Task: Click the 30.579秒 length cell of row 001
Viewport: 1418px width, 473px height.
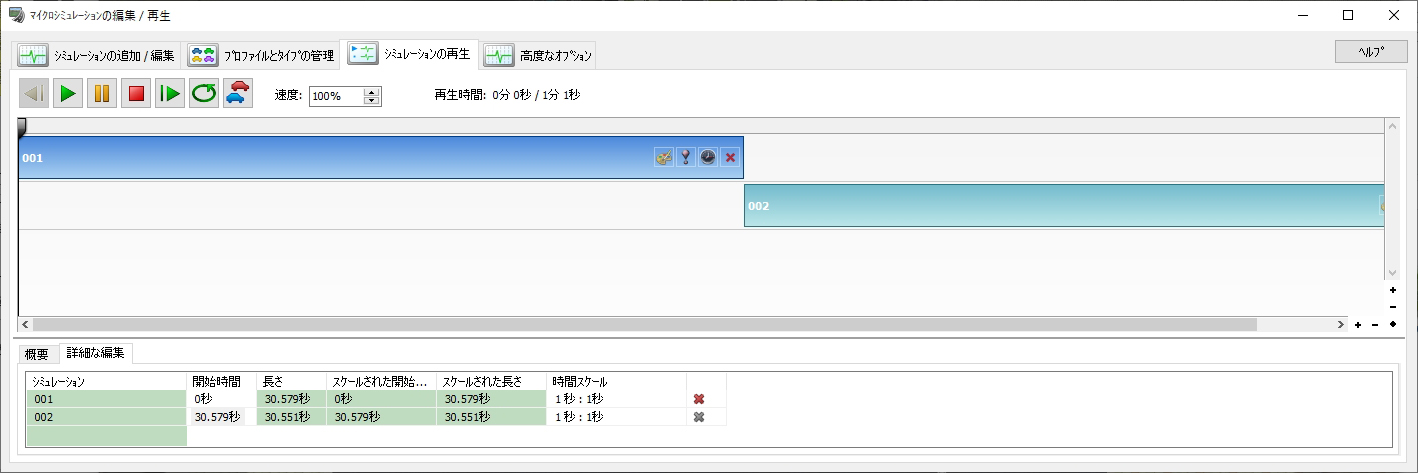Action: point(291,399)
